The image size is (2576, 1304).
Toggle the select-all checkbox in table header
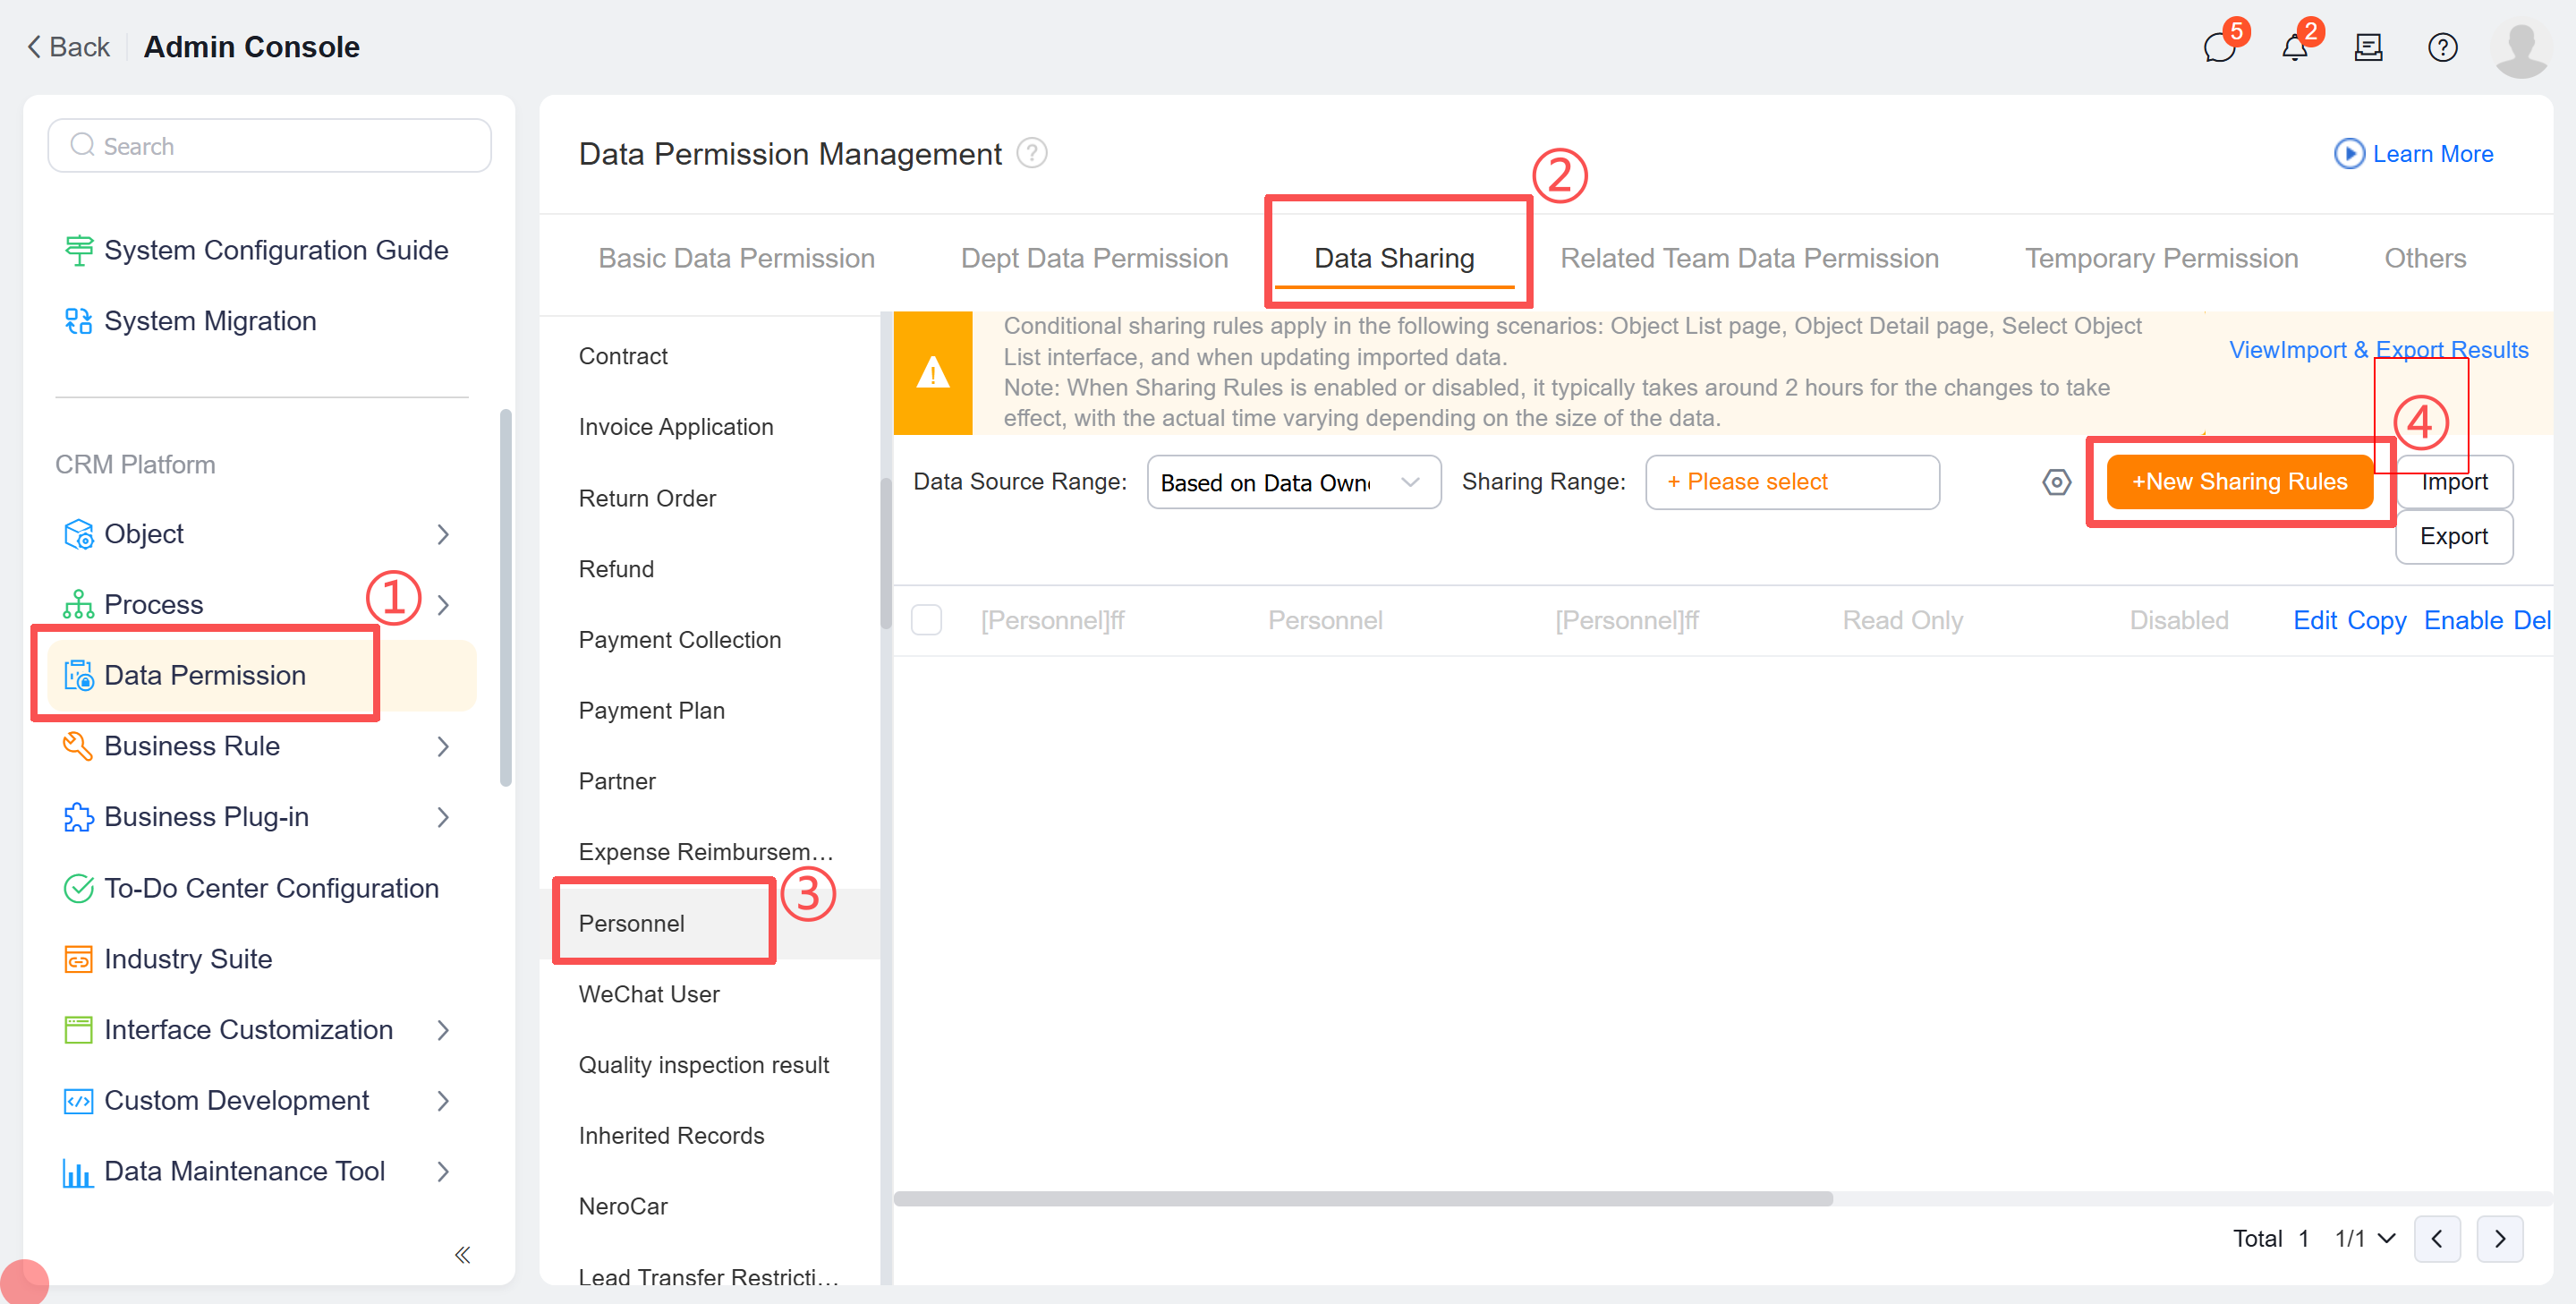926,620
